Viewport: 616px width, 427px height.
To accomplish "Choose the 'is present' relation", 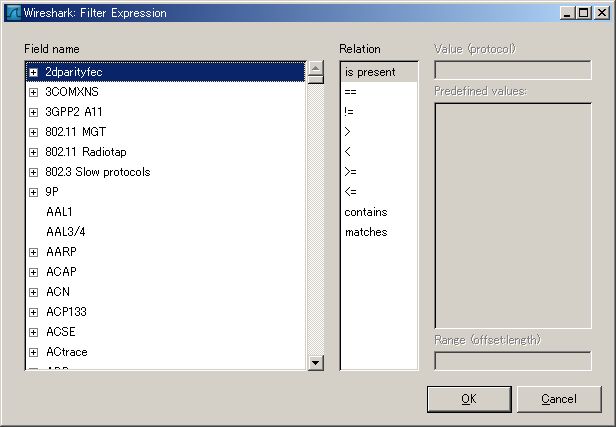I will (379, 72).
